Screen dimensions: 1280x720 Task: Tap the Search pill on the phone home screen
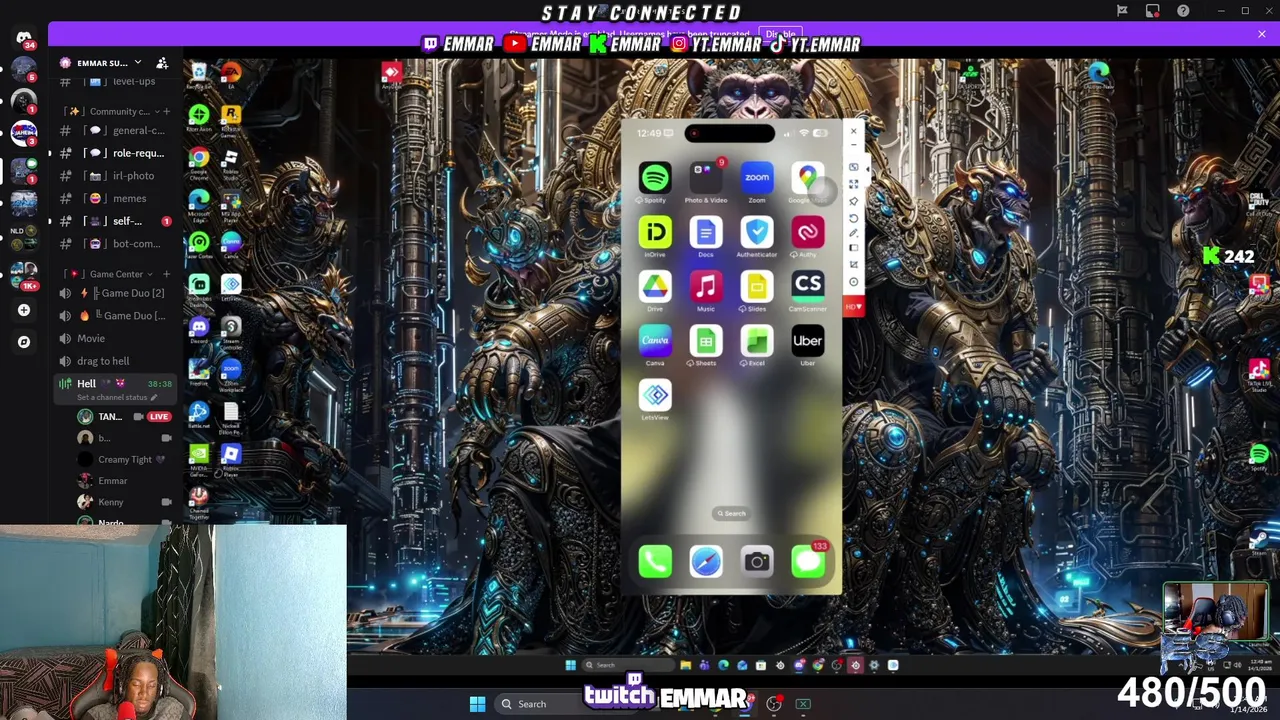tap(731, 513)
